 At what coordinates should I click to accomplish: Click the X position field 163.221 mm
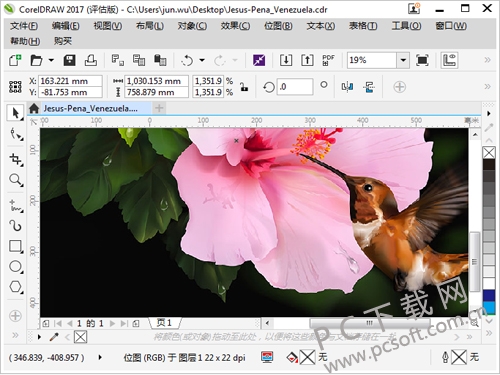[71, 81]
